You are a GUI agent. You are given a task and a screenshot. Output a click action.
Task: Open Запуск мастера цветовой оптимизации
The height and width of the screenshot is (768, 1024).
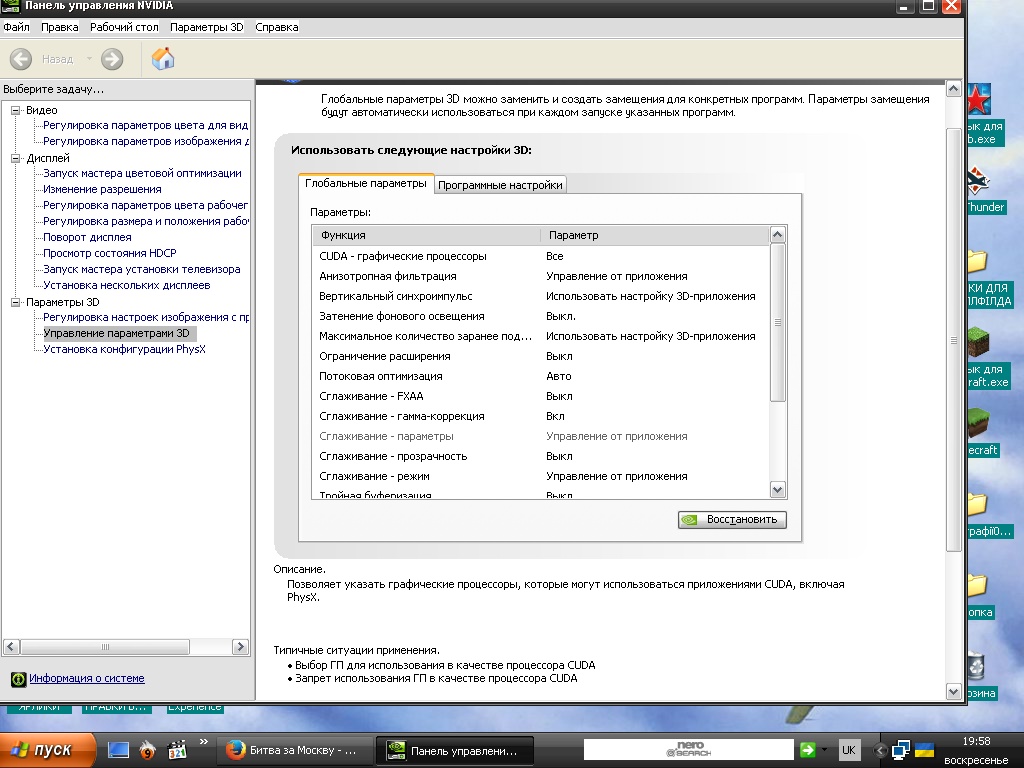pyautogui.click(x=142, y=173)
